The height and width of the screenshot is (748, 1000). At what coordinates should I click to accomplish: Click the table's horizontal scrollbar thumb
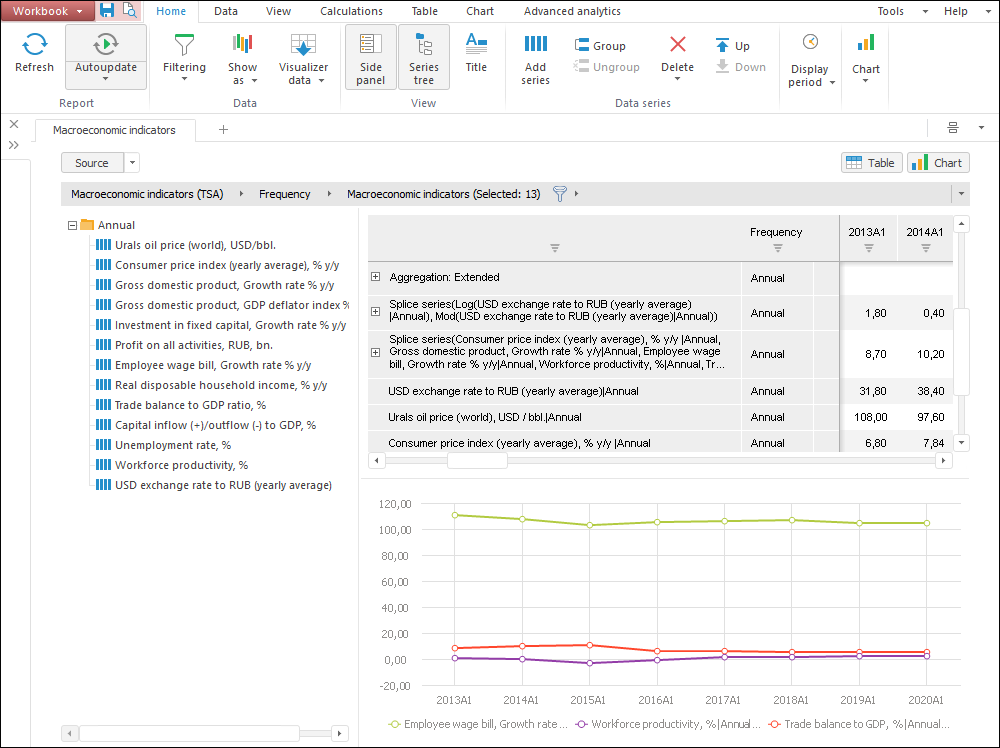[477, 461]
